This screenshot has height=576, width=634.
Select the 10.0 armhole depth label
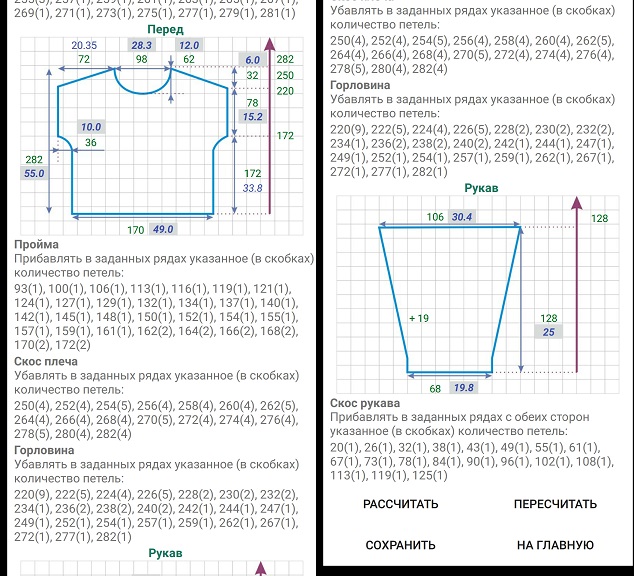(x=91, y=127)
